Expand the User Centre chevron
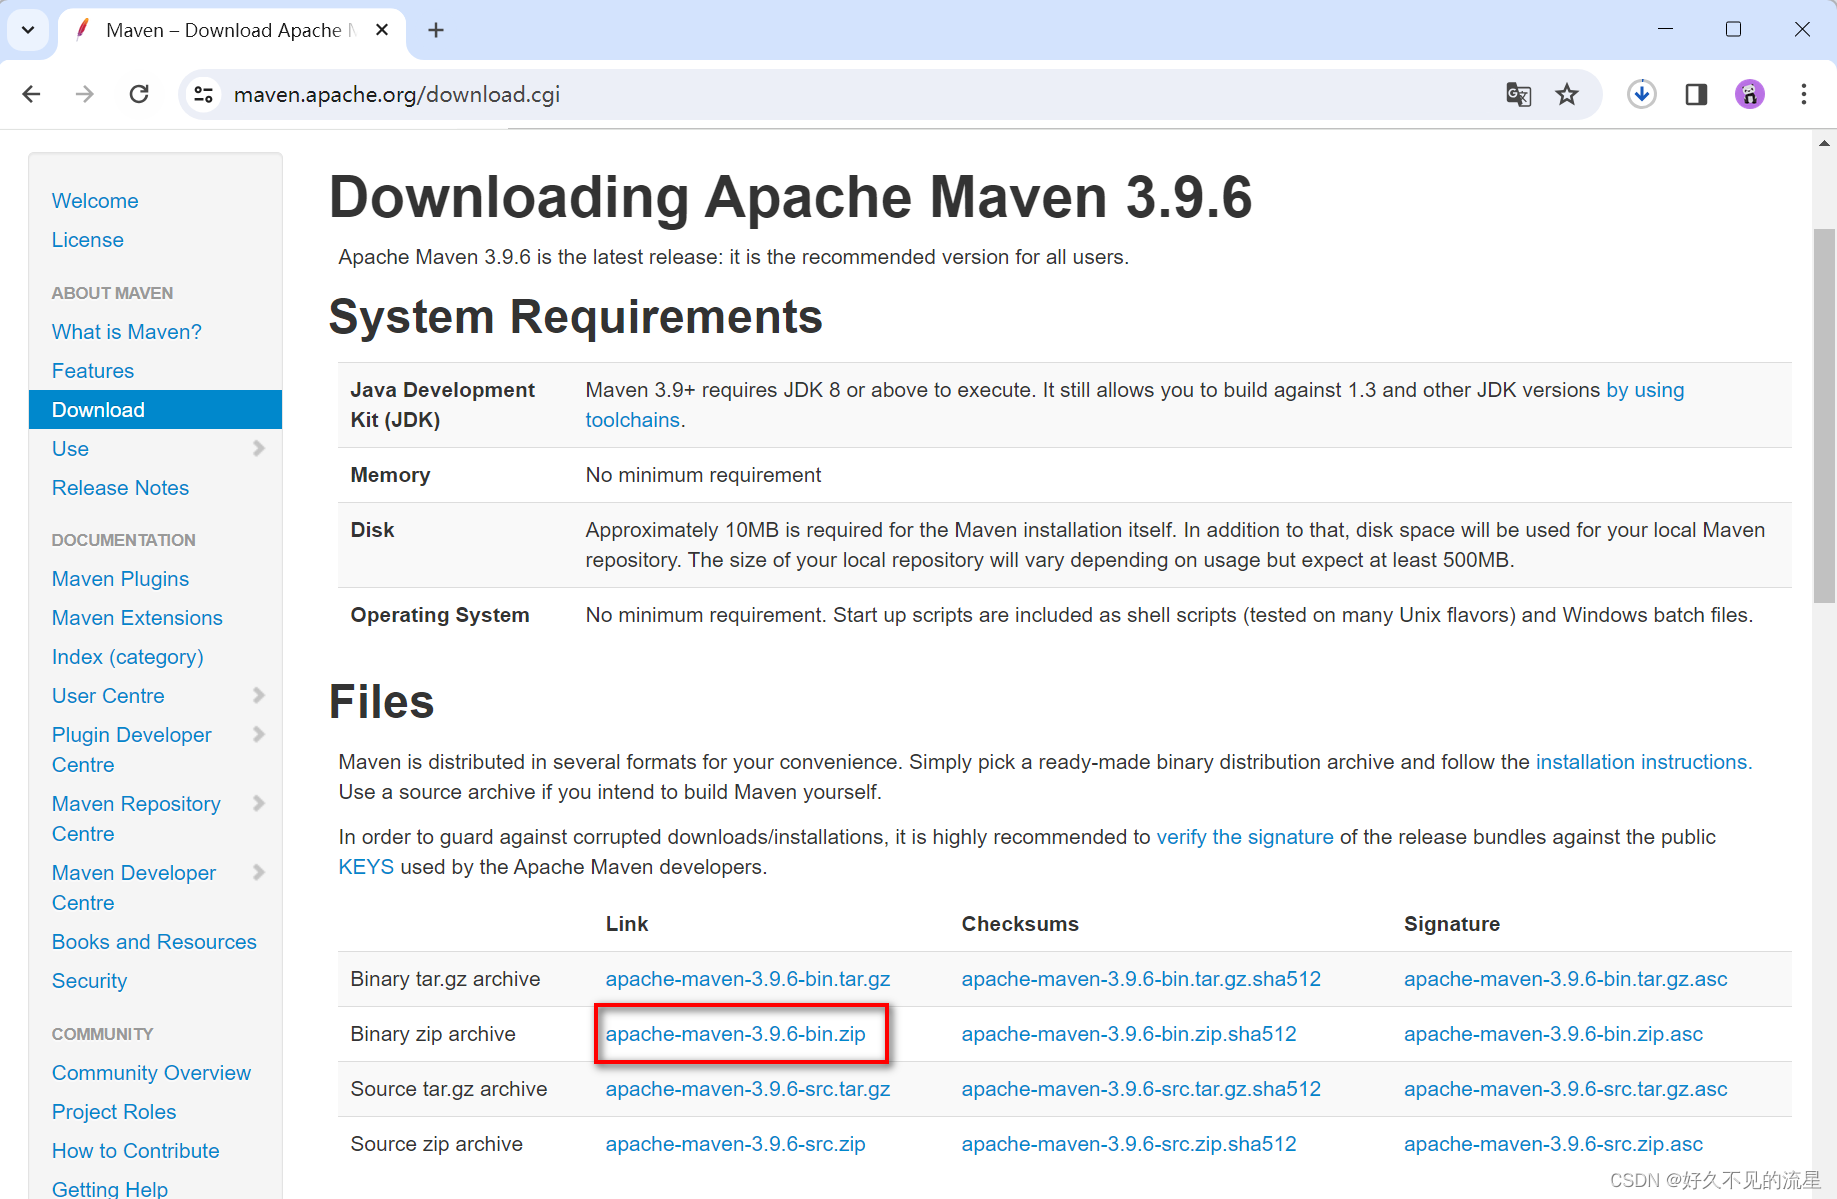This screenshot has height=1199, width=1837. [259, 695]
